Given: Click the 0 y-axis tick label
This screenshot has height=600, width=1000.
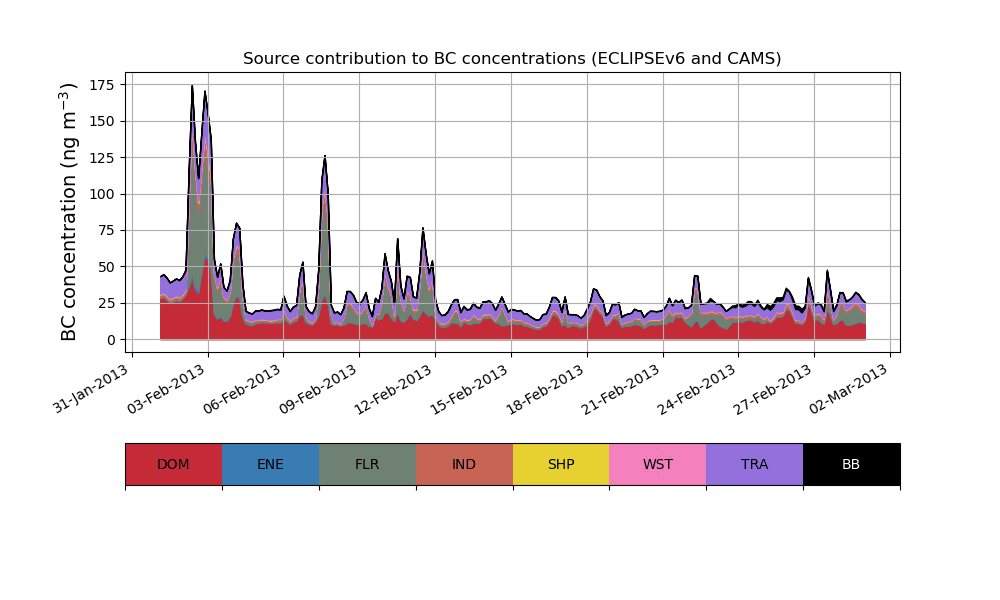Looking at the screenshot, I should coord(113,340).
